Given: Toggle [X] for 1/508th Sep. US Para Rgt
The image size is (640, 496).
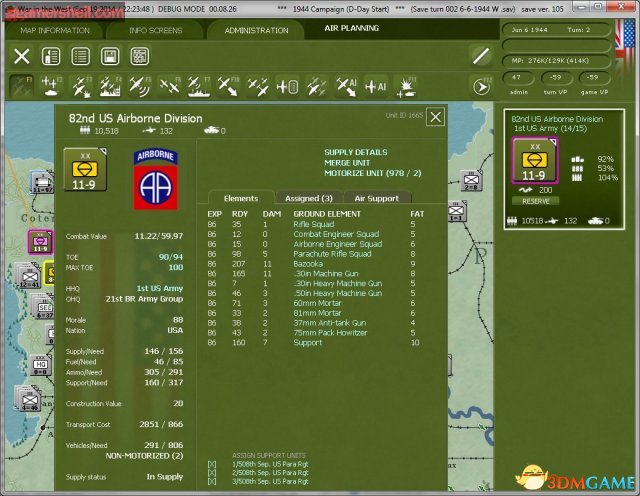Looking at the screenshot, I should point(211,465).
